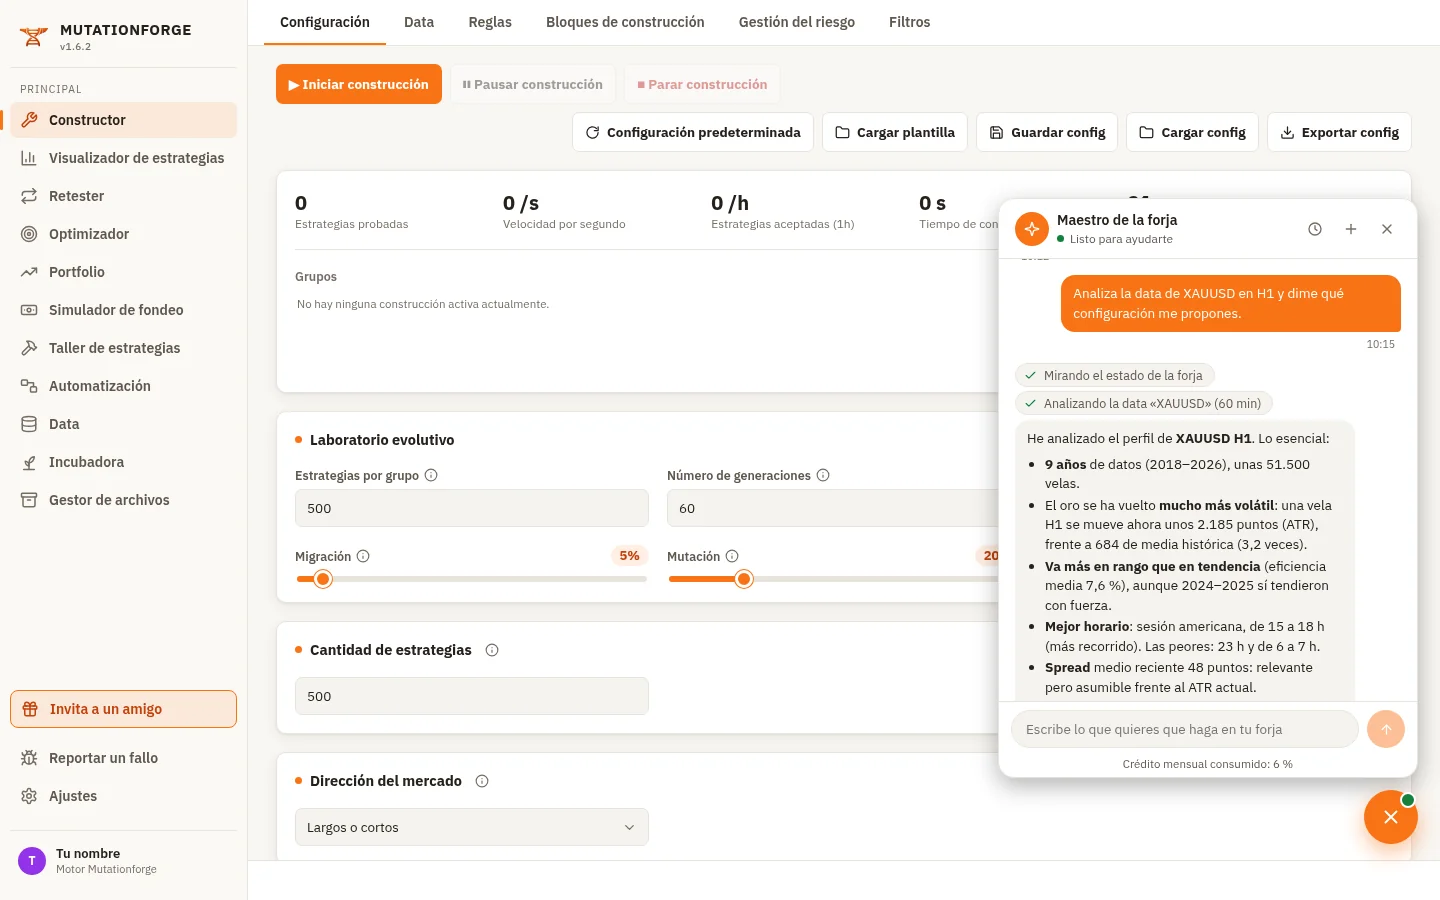Start a new chat with plus icon
Viewport: 1440px width, 900px height.
pyautogui.click(x=1351, y=229)
